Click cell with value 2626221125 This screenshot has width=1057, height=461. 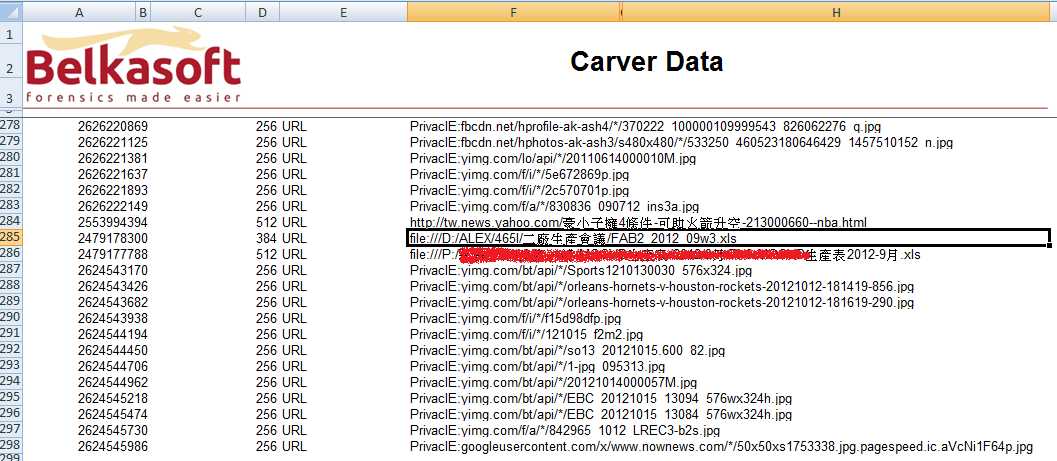[113, 142]
